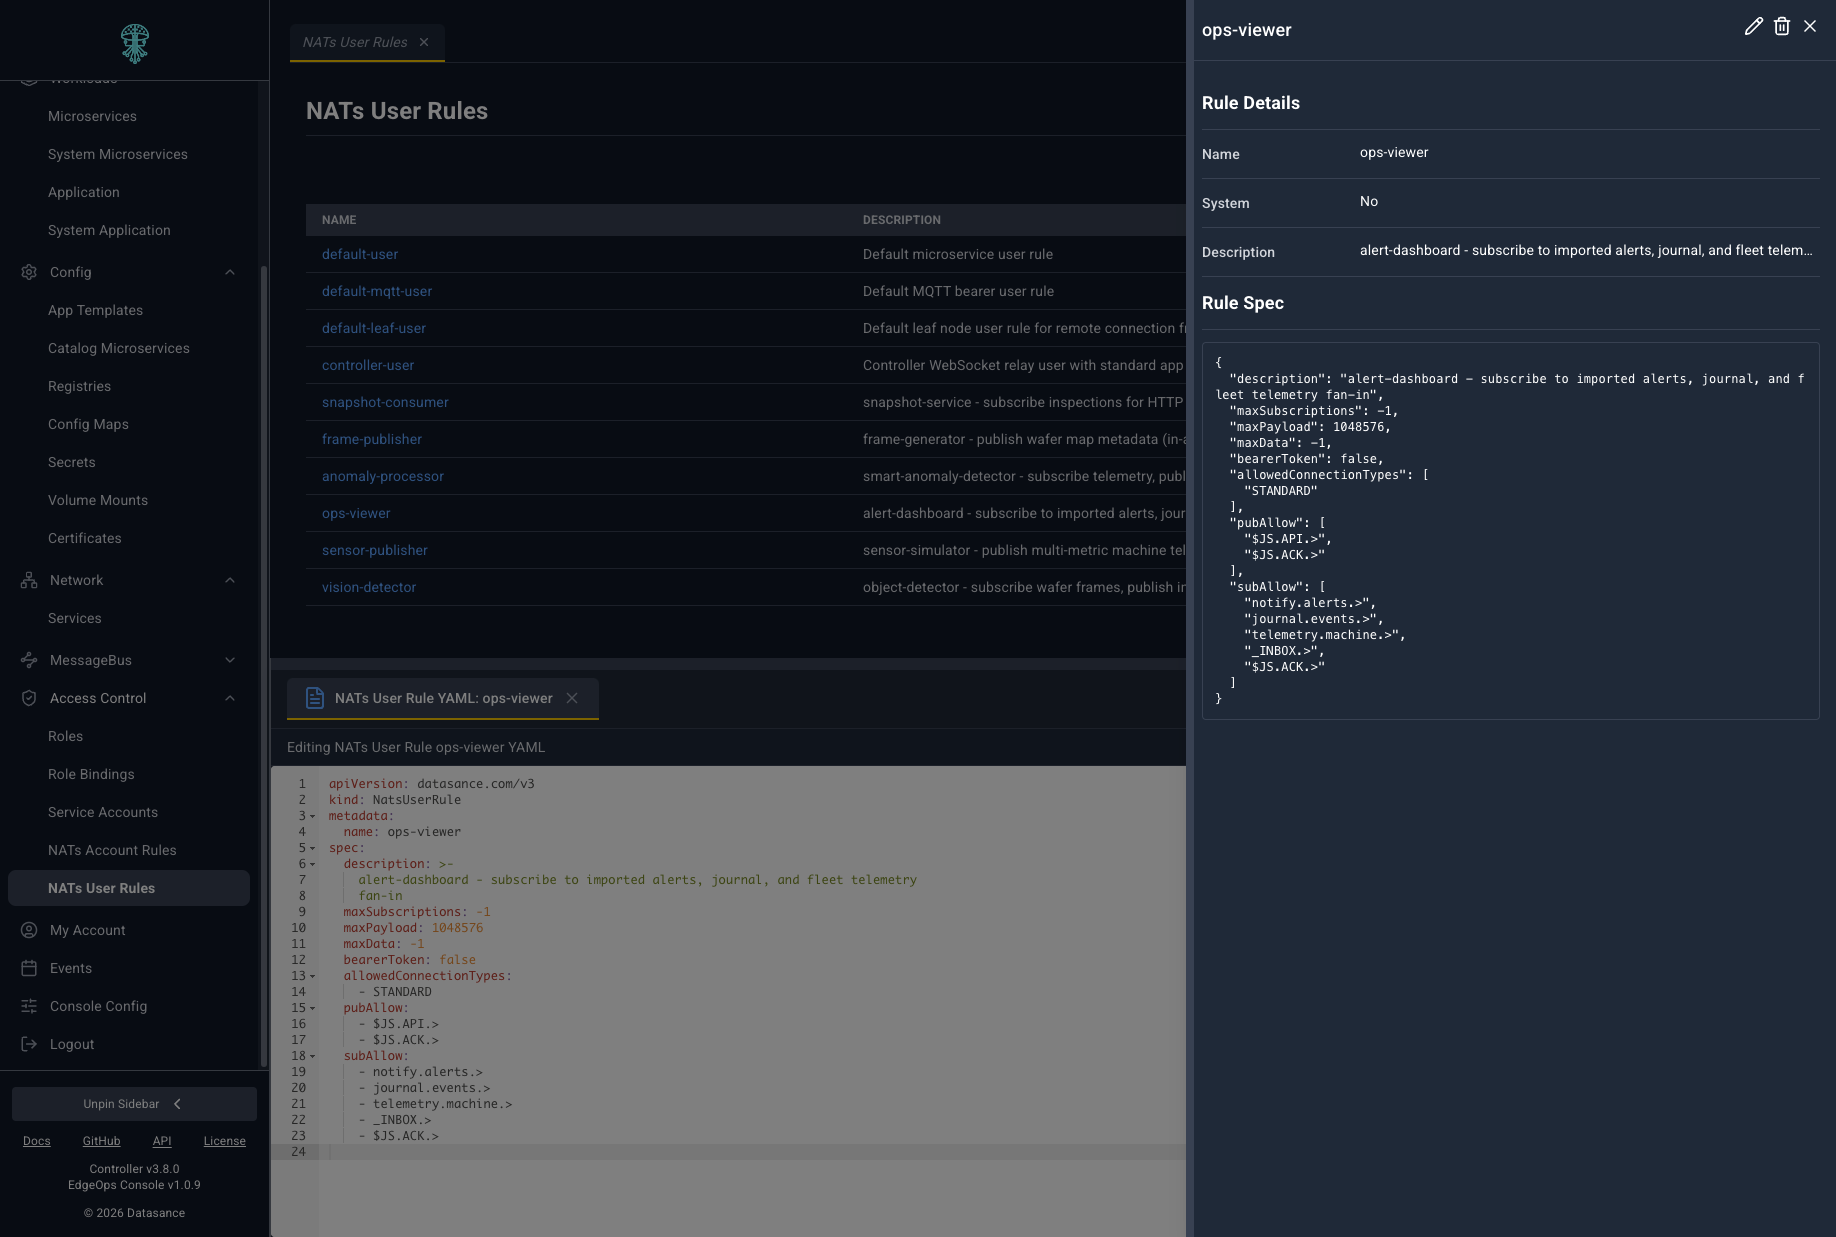Open the sensor-publisher rule
Image resolution: width=1836 pixels, height=1237 pixels.
(x=375, y=550)
